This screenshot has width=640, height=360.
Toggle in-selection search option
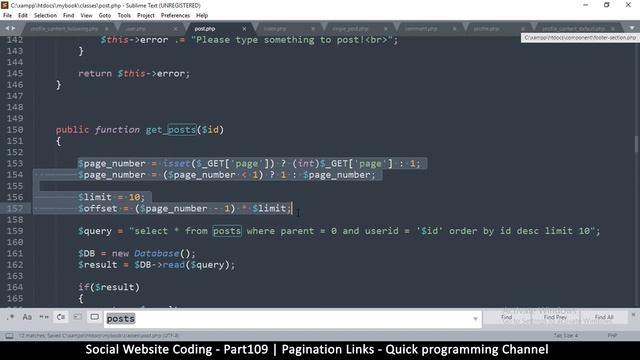point(78,317)
